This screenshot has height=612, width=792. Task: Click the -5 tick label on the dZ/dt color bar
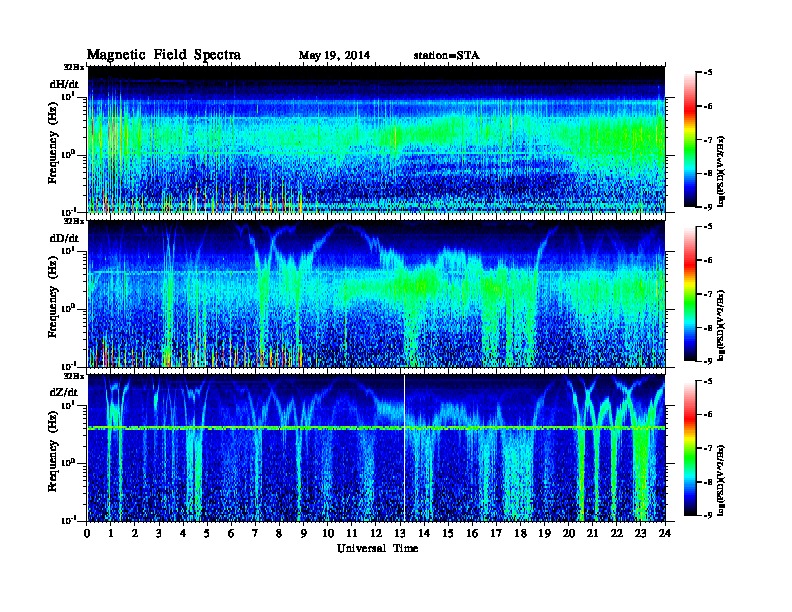[x=707, y=381]
